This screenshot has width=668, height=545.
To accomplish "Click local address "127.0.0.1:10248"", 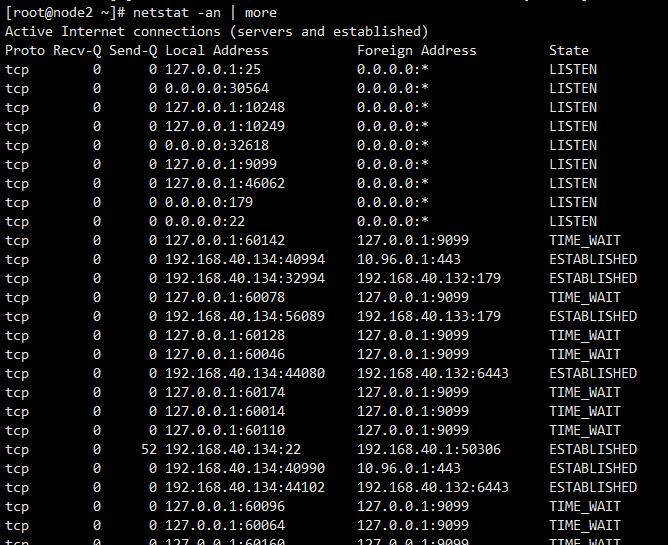I will pyautogui.click(x=225, y=107).
